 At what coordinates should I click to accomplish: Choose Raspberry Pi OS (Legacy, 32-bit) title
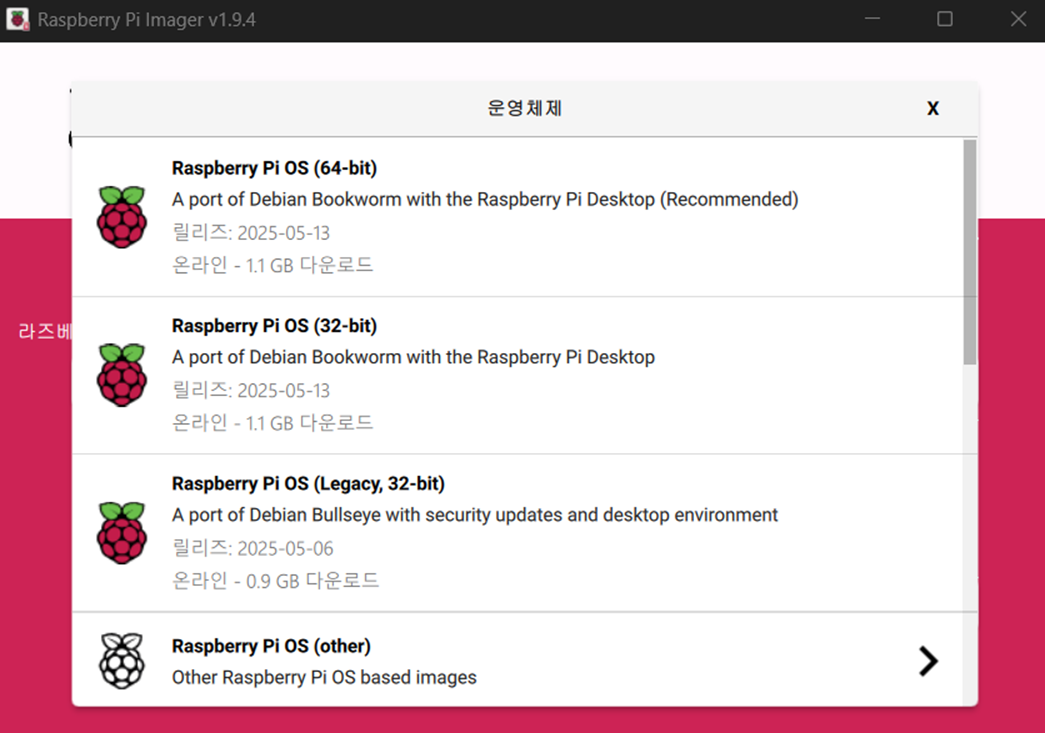pyautogui.click(x=308, y=484)
